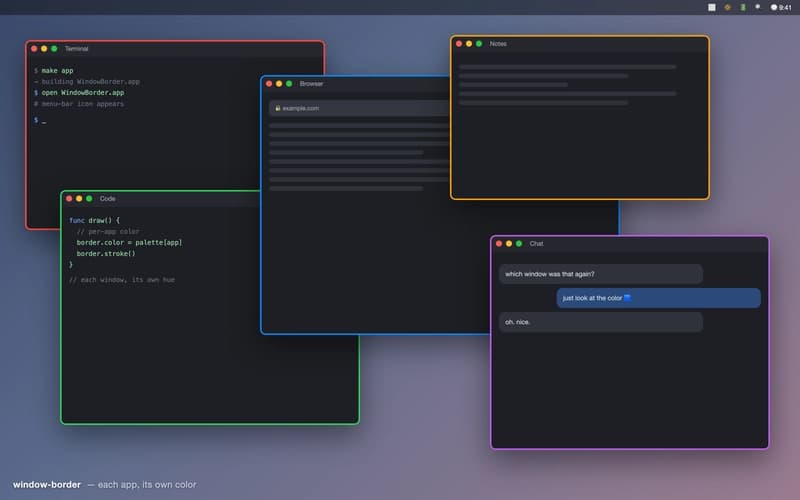800x500 pixels.
Task: Minimize the Code window with yellow button
Action: coord(79,198)
